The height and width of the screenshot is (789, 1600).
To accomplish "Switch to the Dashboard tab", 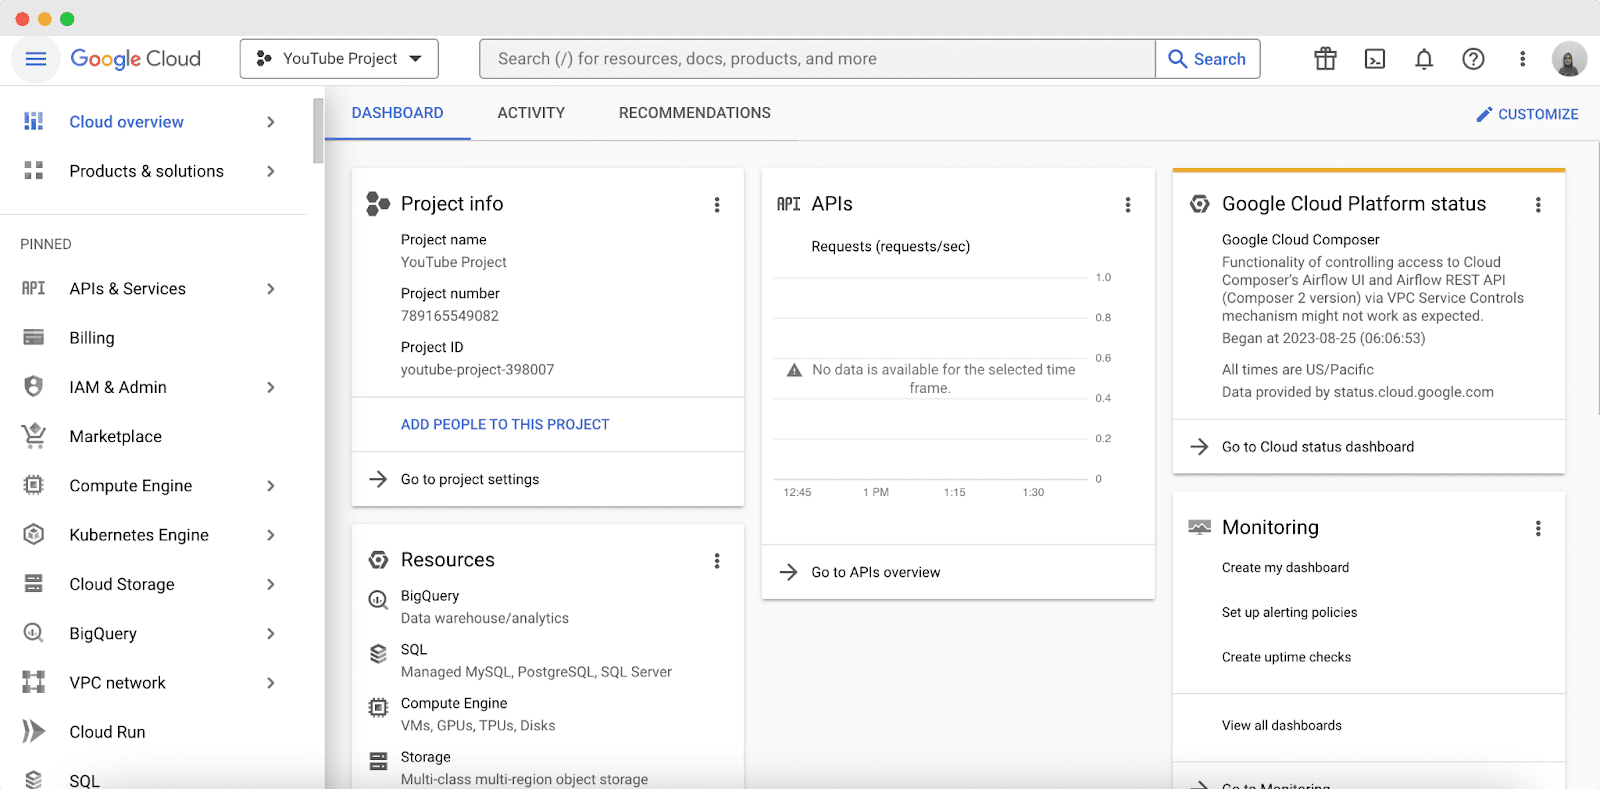I will pos(397,113).
